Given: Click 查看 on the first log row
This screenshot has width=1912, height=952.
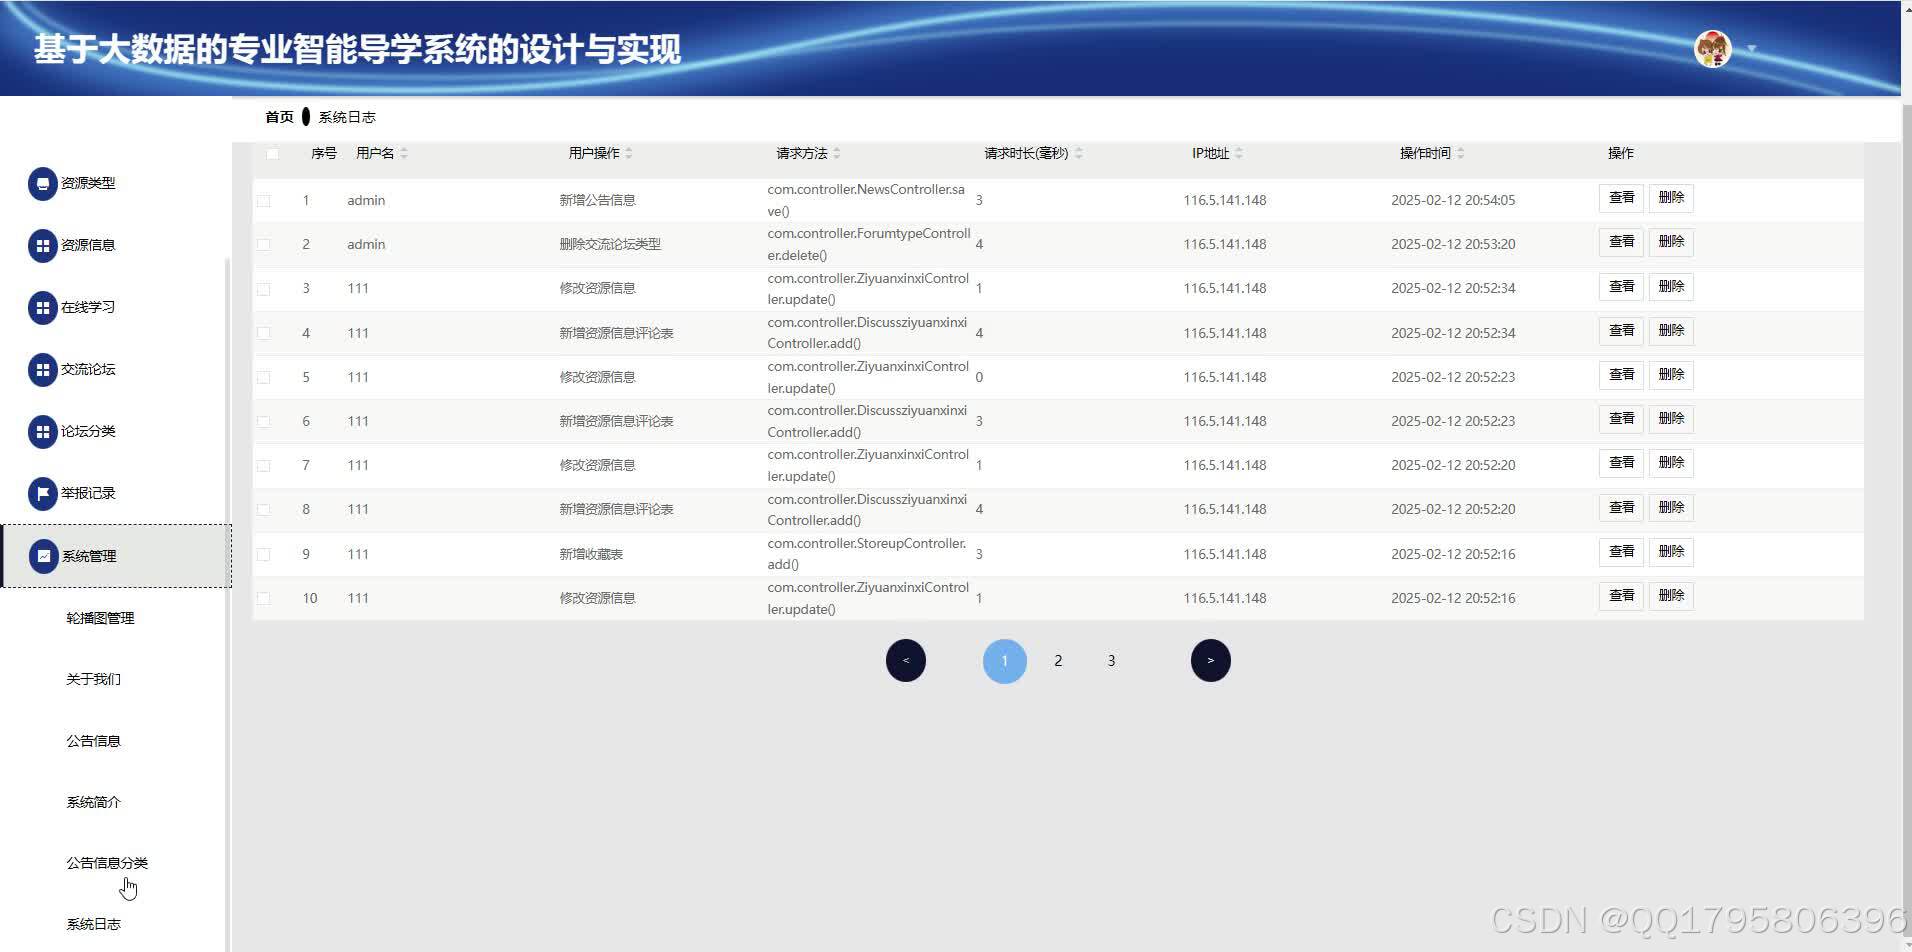Looking at the screenshot, I should point(1620,197).
